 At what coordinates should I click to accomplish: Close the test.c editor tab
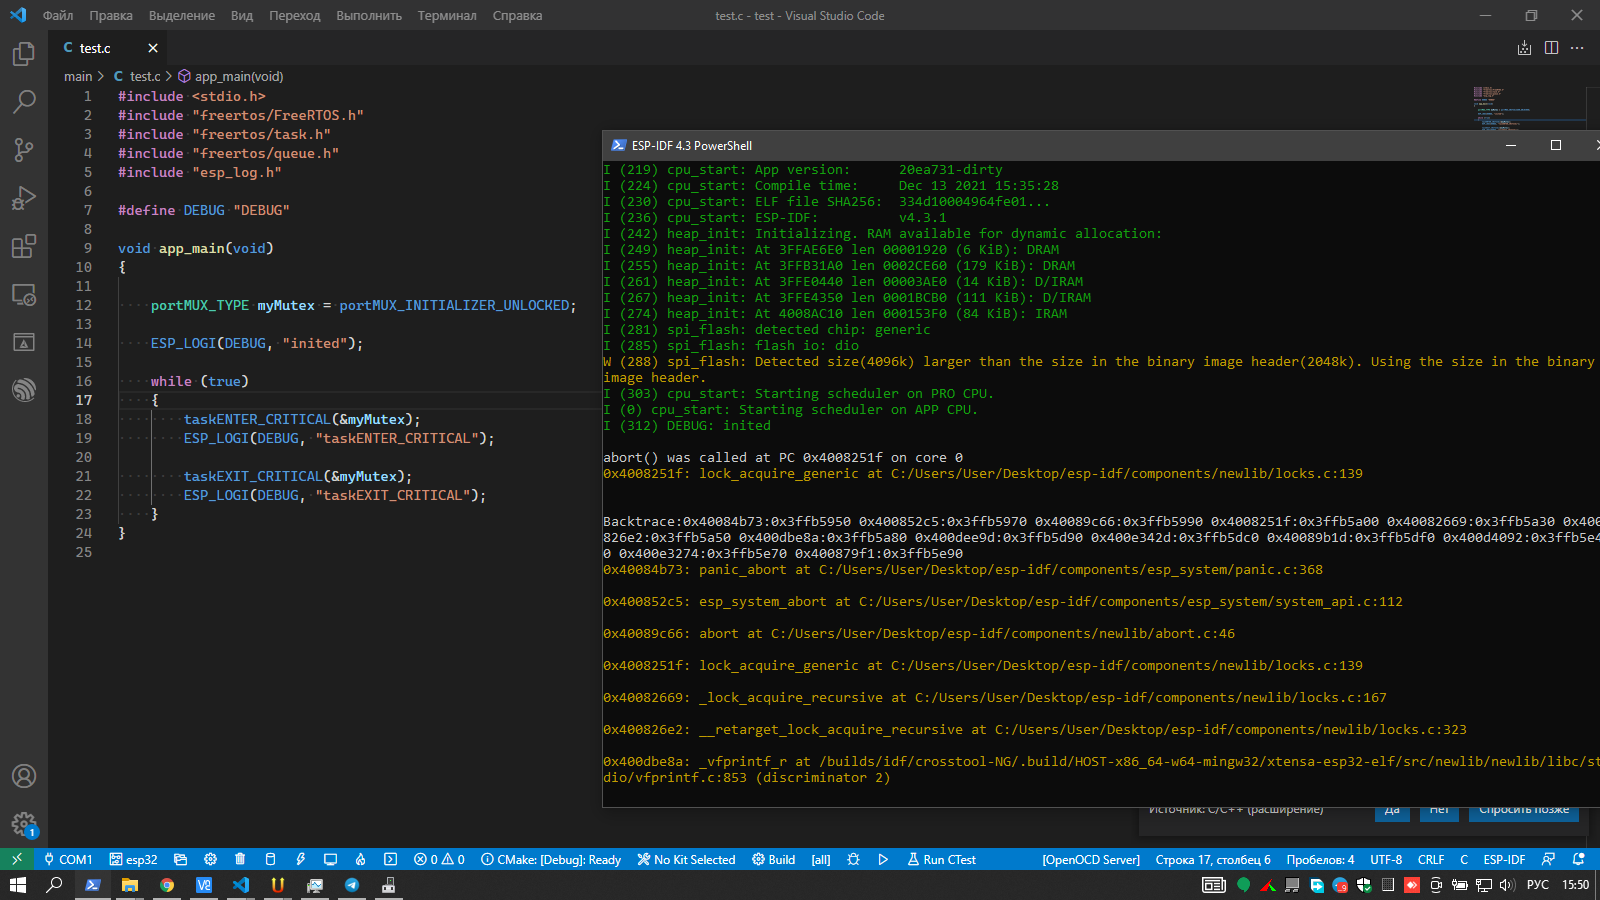coord(153,48)
